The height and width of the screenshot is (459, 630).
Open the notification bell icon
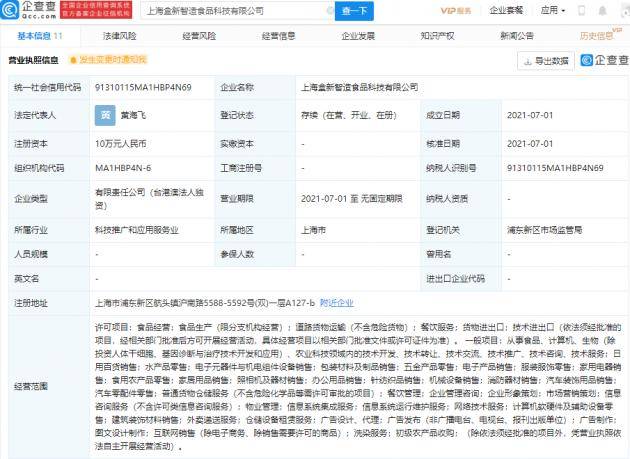(x=602, y=10)
